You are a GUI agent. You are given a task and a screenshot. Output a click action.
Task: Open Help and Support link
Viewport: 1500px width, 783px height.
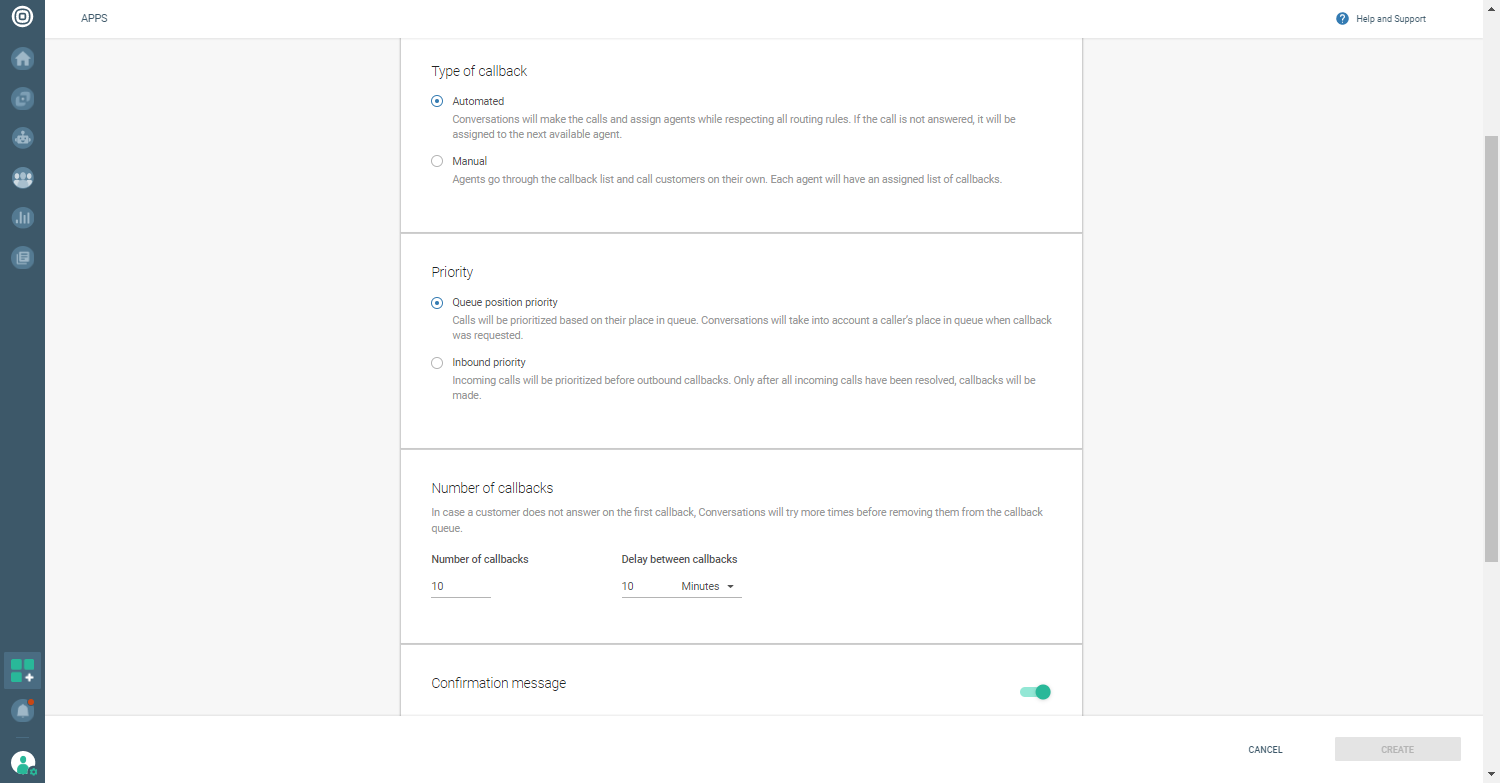(x=1390, y=19)
